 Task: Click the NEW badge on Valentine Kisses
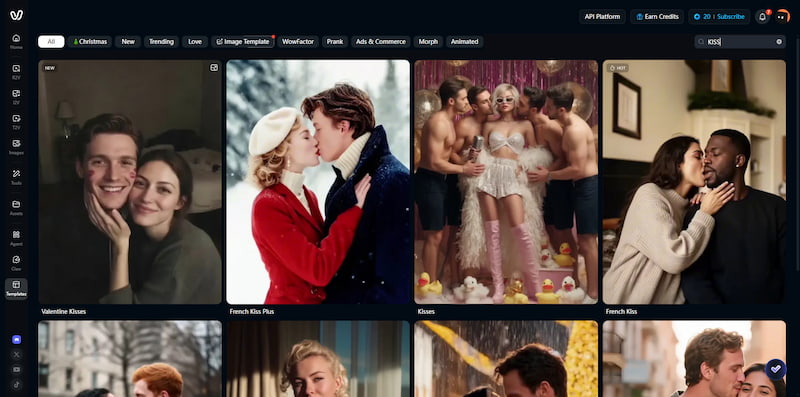tap(49, 68)
